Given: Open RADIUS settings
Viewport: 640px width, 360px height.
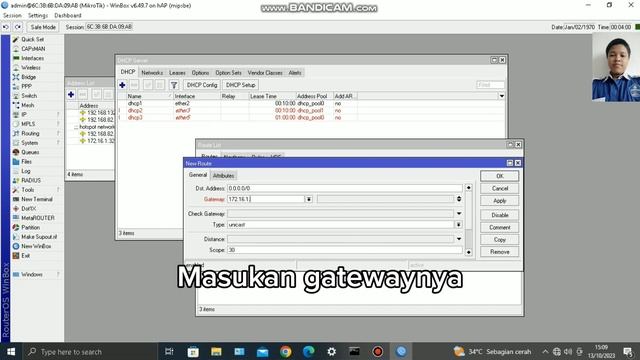Looking at the screenshot, I should [x=31, y=180].
